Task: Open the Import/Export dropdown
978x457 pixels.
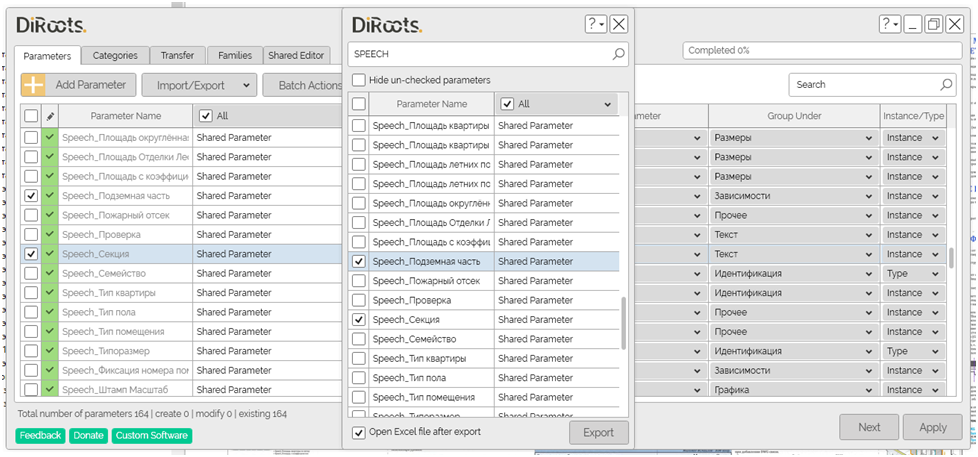Action: click(199, 85)
